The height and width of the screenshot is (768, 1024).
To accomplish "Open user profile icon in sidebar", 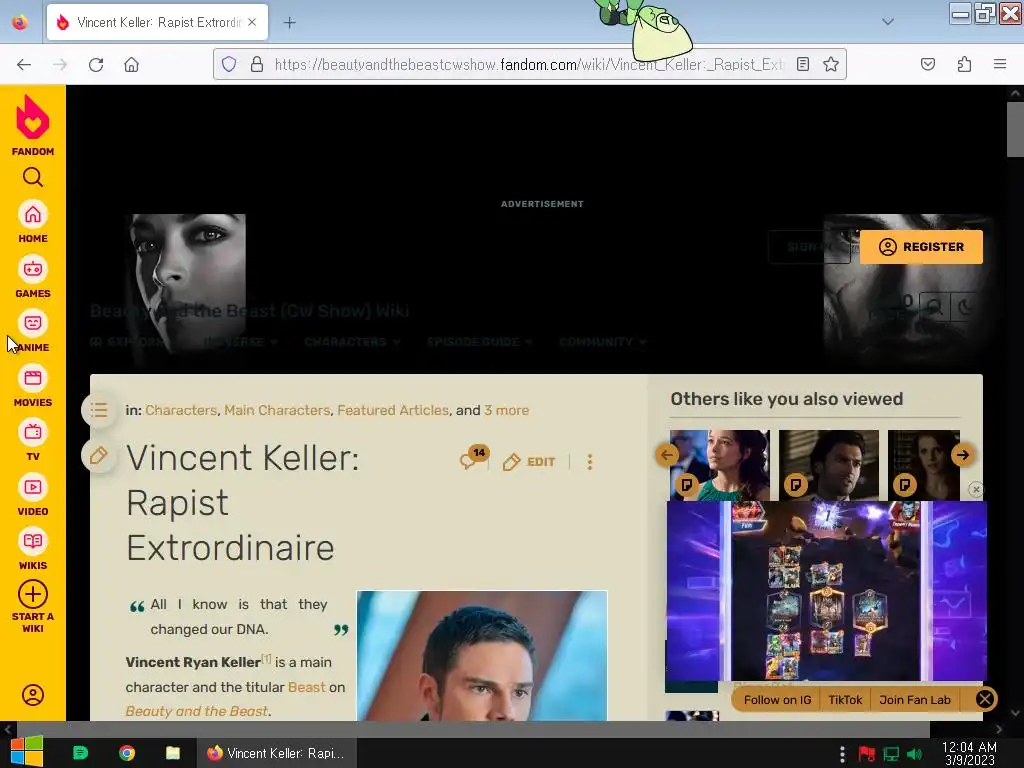I will [33, 695].
